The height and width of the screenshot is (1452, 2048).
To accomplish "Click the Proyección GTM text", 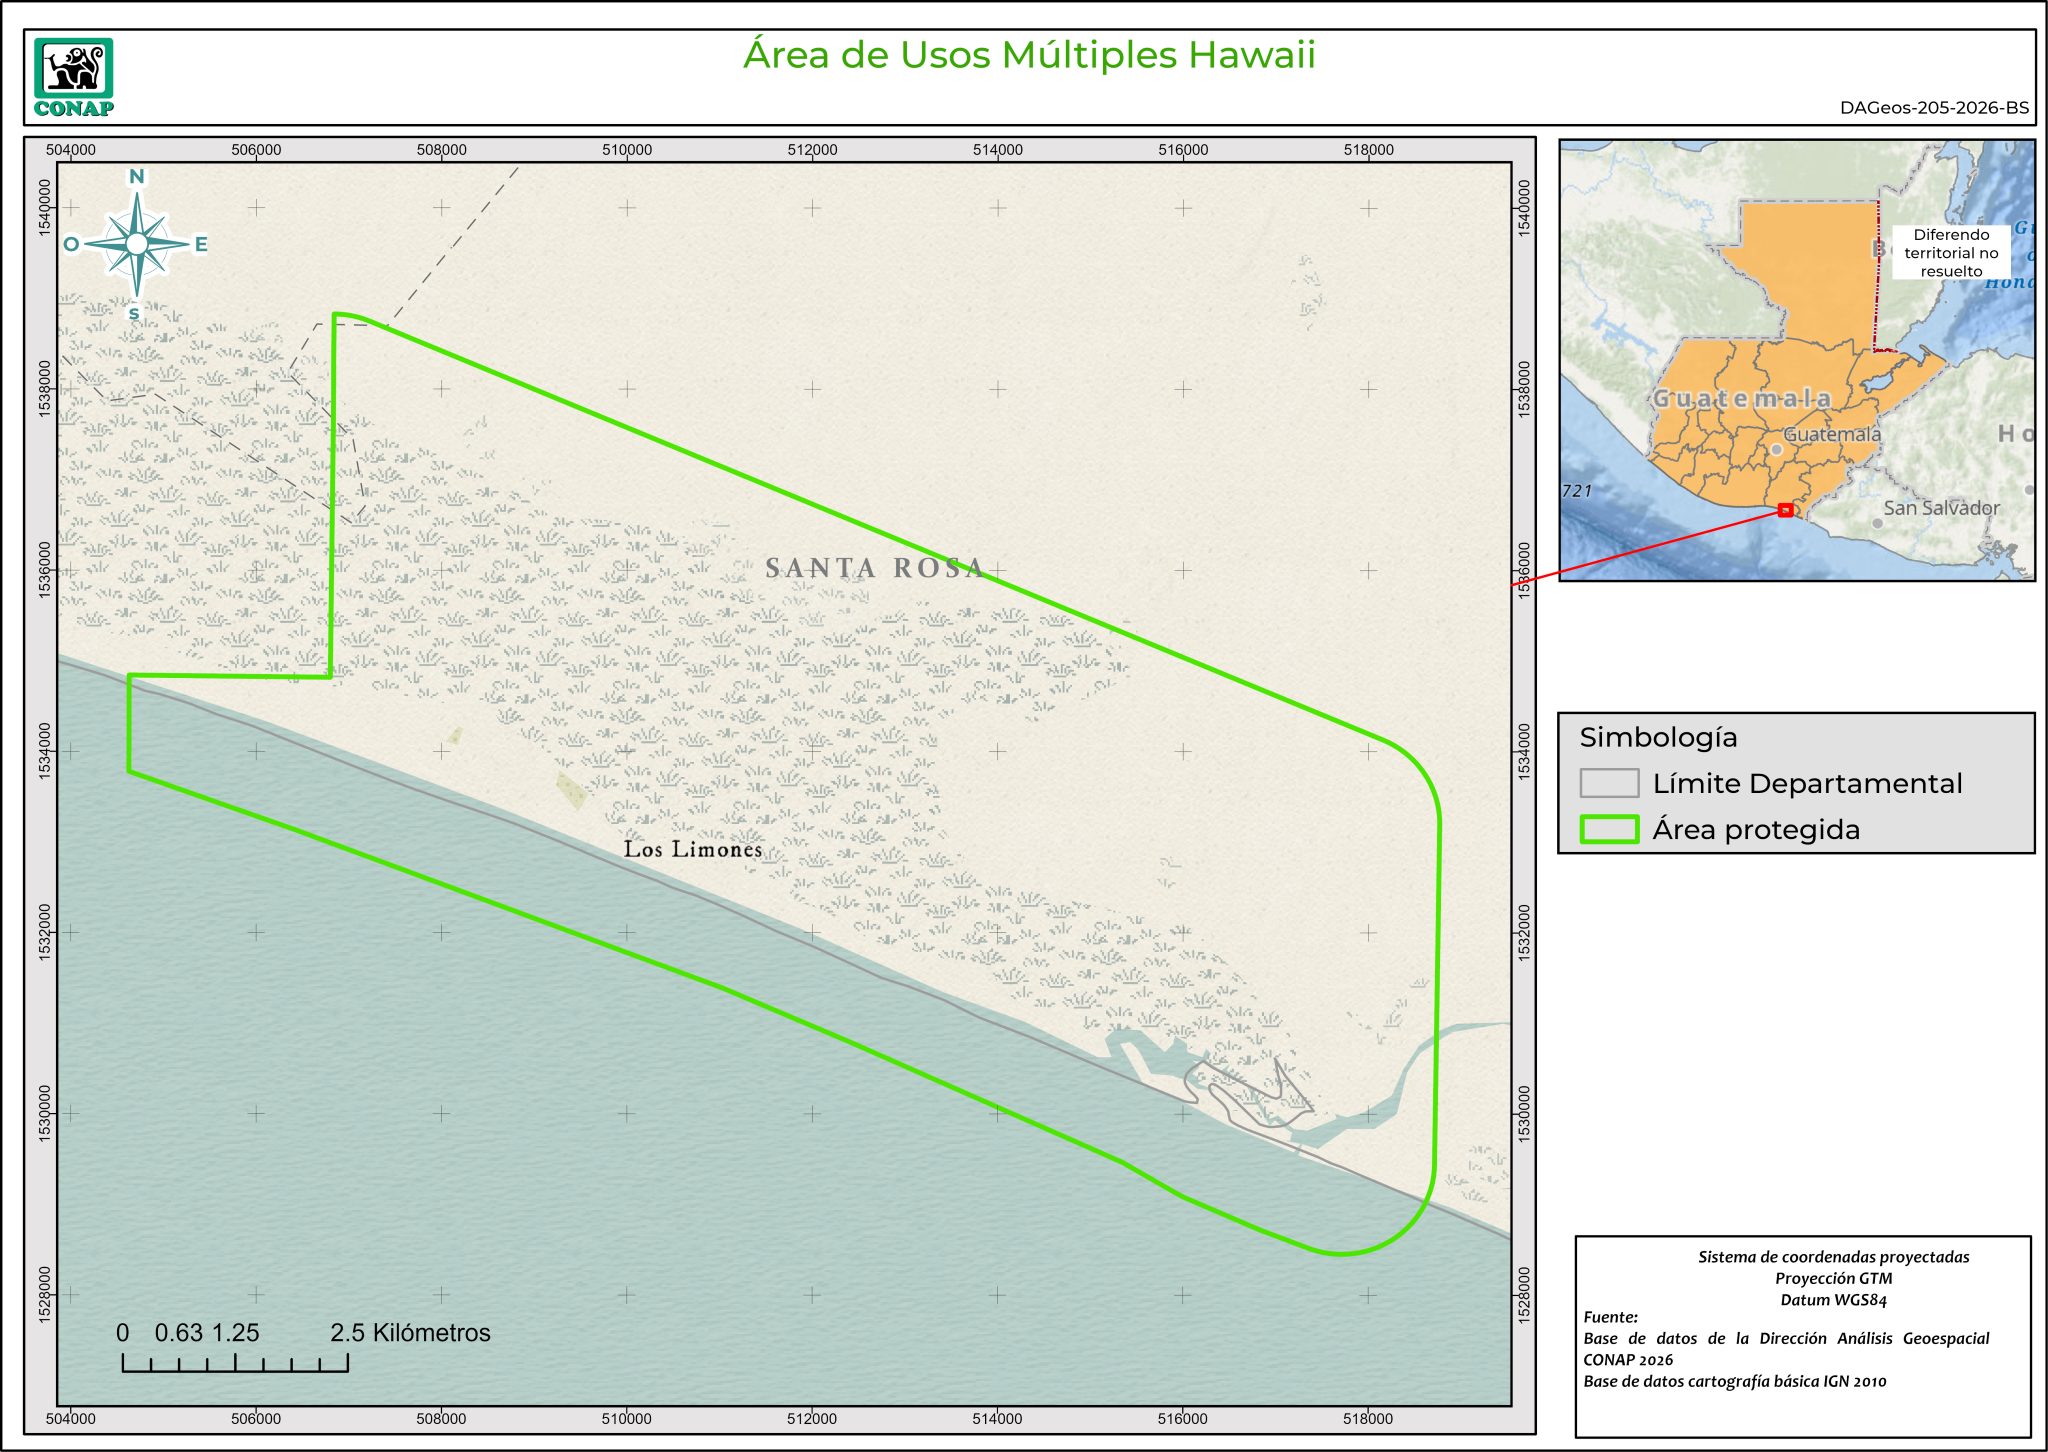I will click(x=1833, y=1278).
